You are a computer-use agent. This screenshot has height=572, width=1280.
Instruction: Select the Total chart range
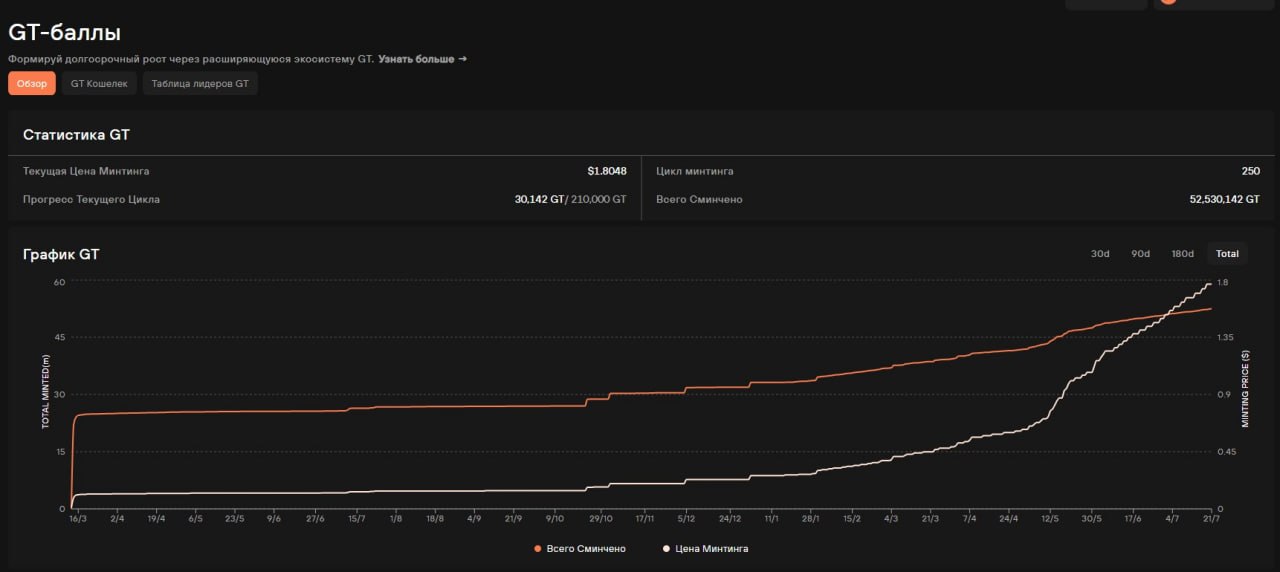(1227, 254)
